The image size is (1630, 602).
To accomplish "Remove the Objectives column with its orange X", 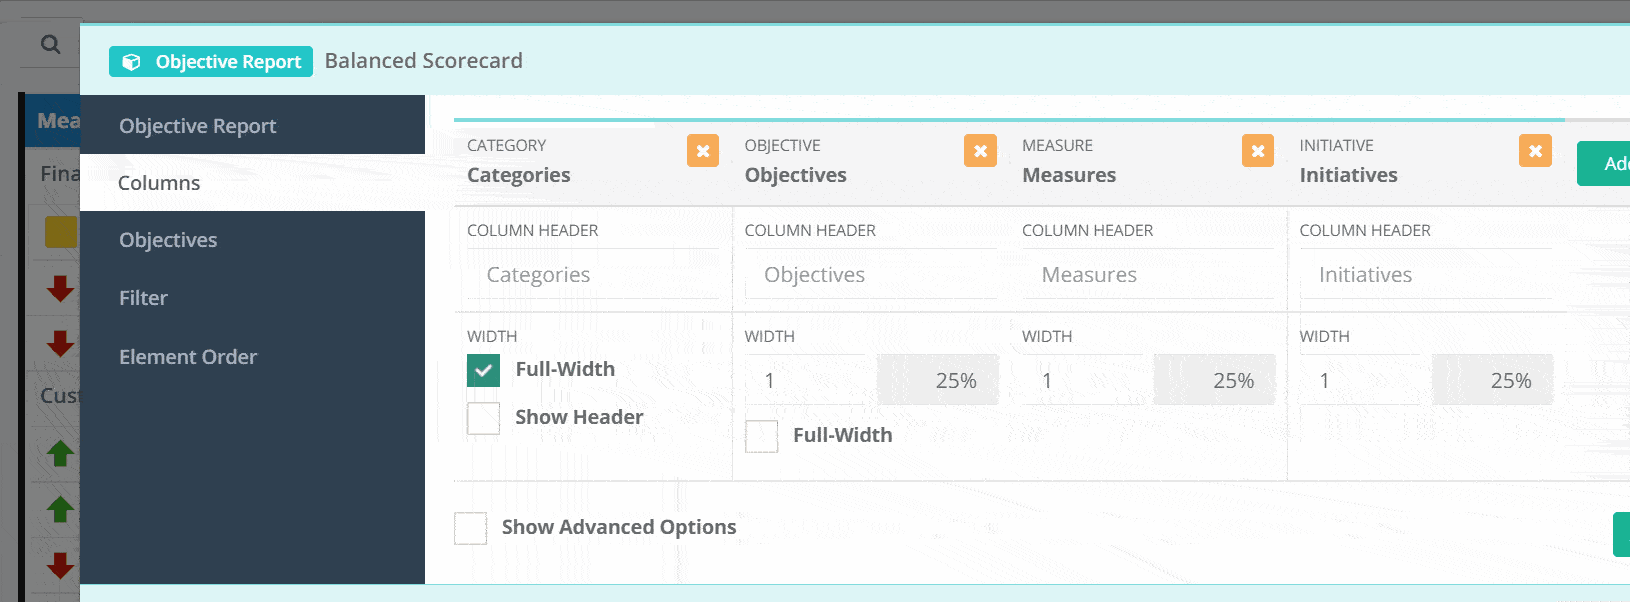I will (x=980, y=150).
